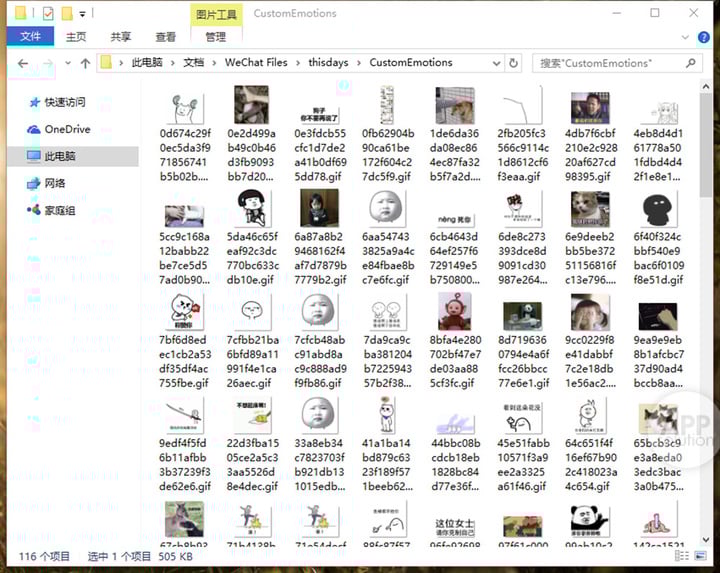
Task: Select file starting with 0e2d499a
Action: tap(252, 134)
